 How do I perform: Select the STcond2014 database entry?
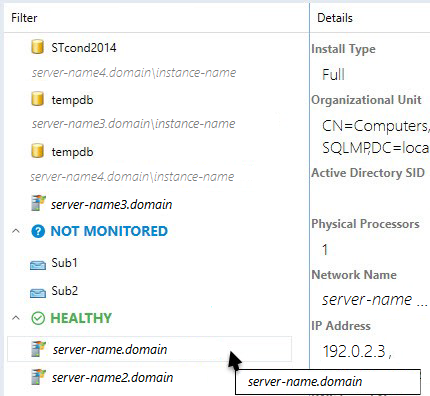(x=84, y=48)
